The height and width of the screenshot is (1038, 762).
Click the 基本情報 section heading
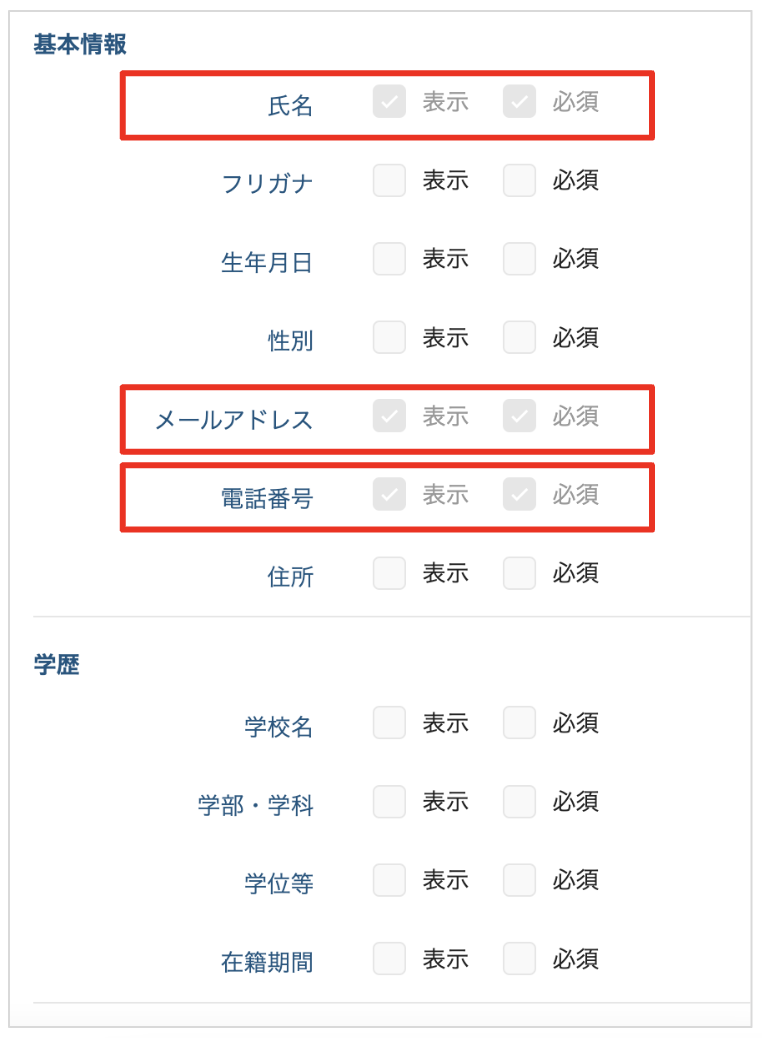click(80, 45)
